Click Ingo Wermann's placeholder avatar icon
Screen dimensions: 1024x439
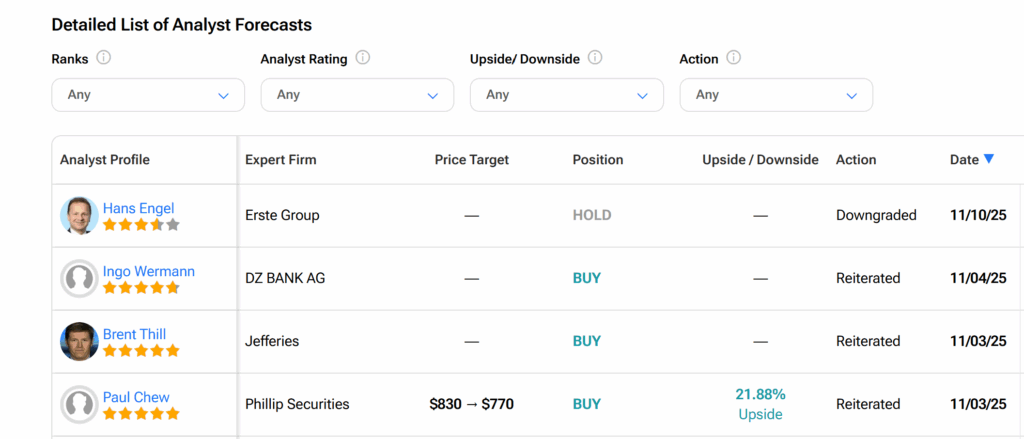tap(79, 278)
